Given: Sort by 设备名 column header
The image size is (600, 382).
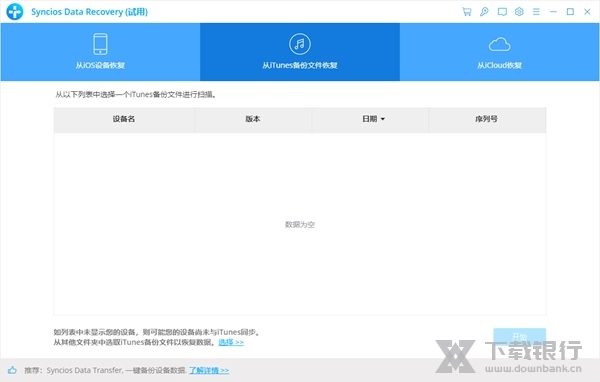Looking at the screenshot, I should (x=124, y=119).
